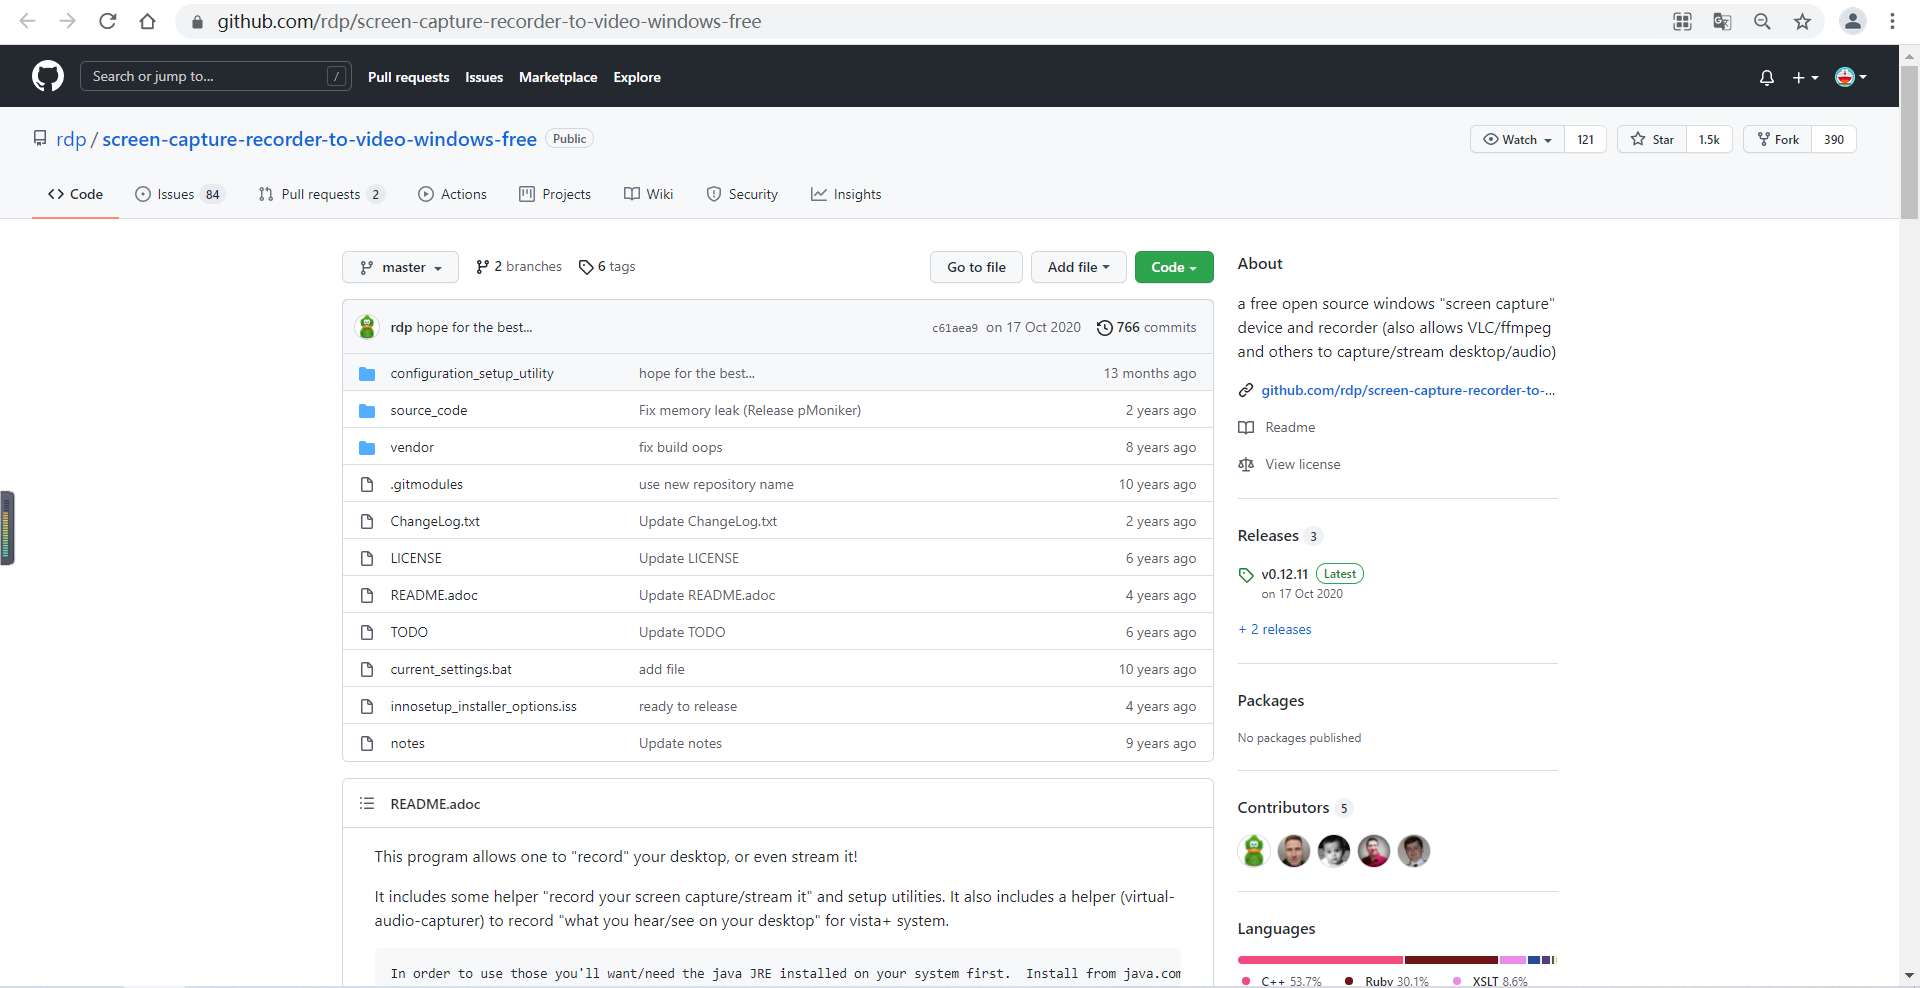Go to browser home page icon
The image size is (1920, 988).
point(148,21)
